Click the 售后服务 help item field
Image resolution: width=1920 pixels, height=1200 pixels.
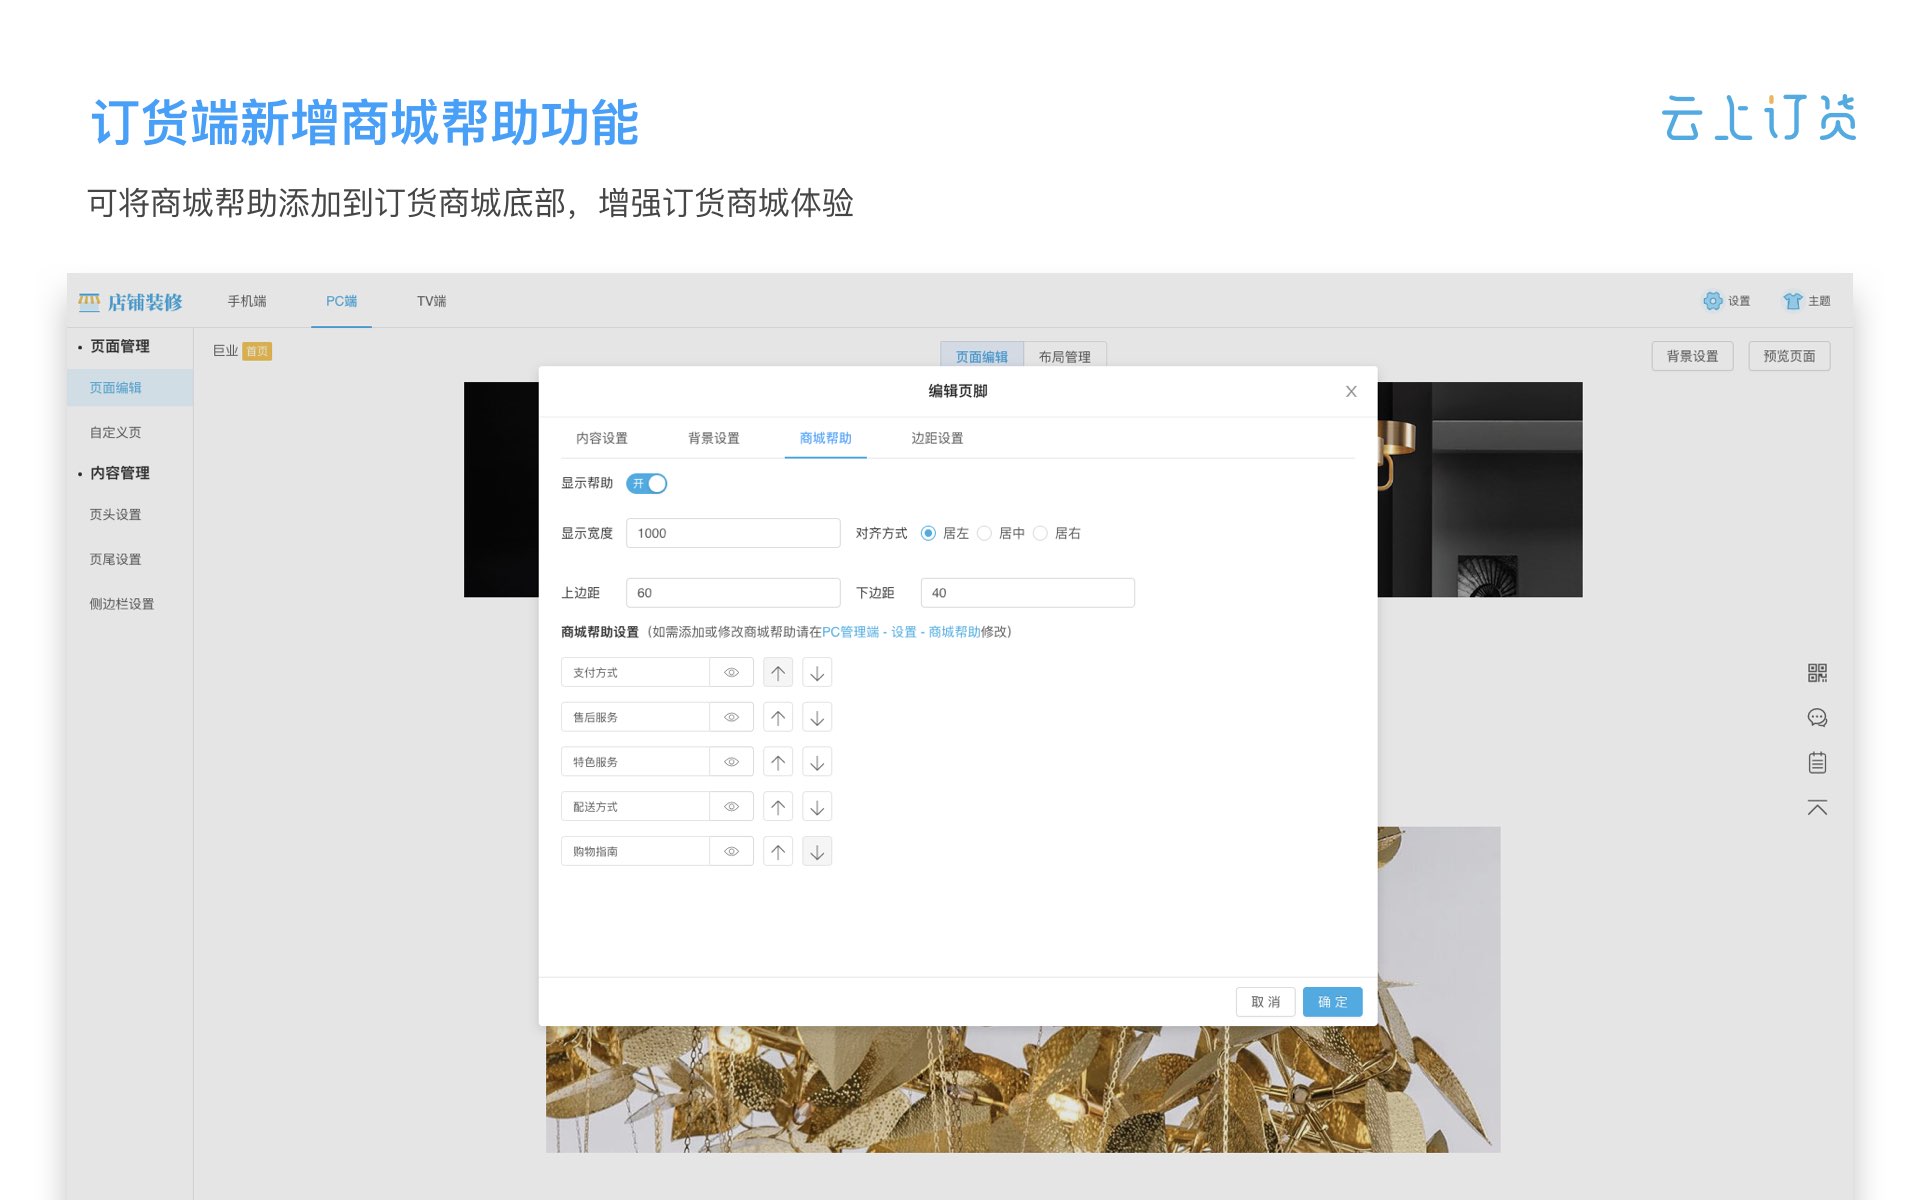tap(635, 718)
